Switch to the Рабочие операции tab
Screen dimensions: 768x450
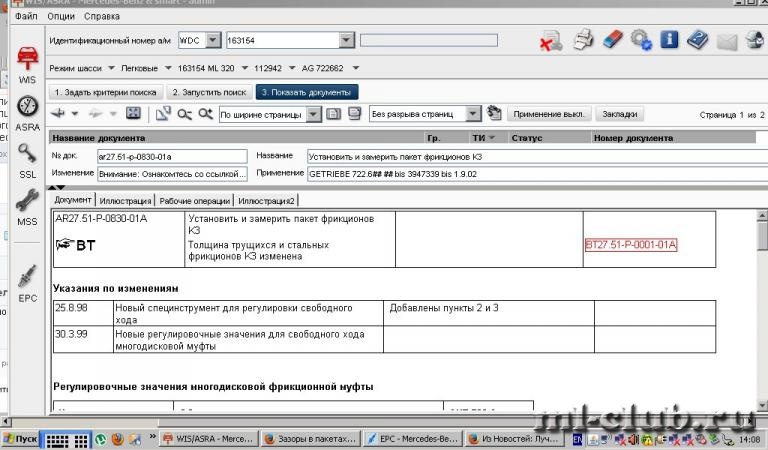point(194,200)
